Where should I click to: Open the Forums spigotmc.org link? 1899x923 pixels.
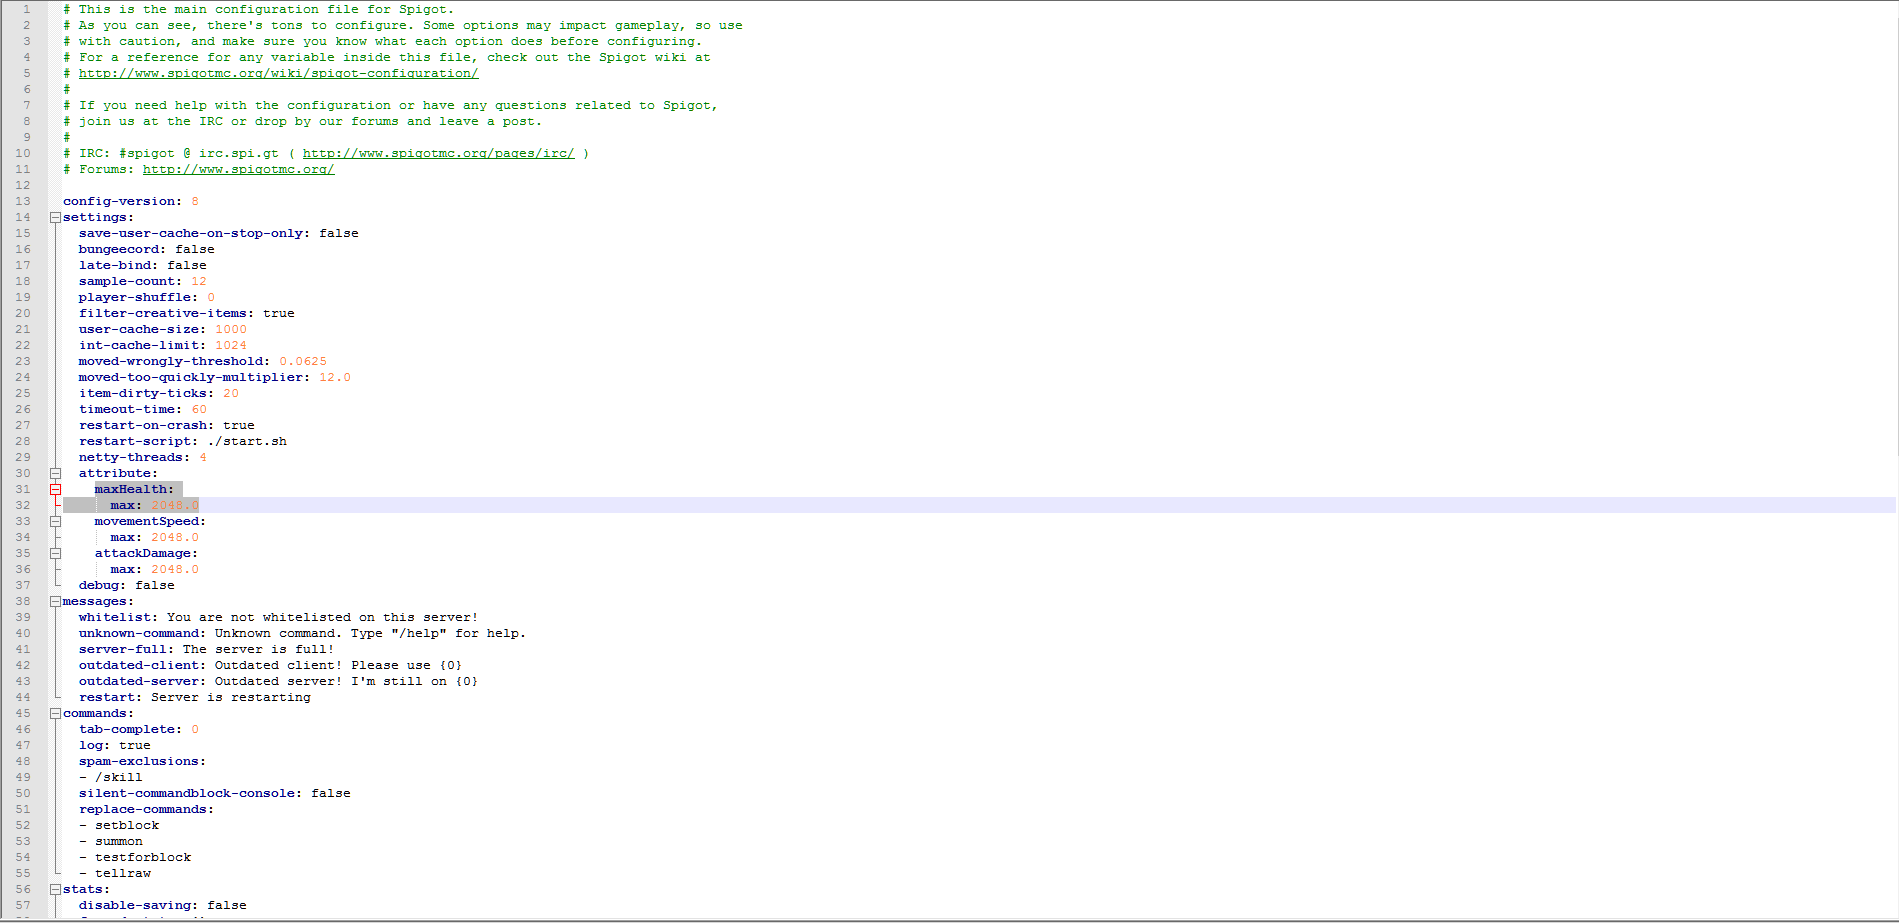[239, 169]
